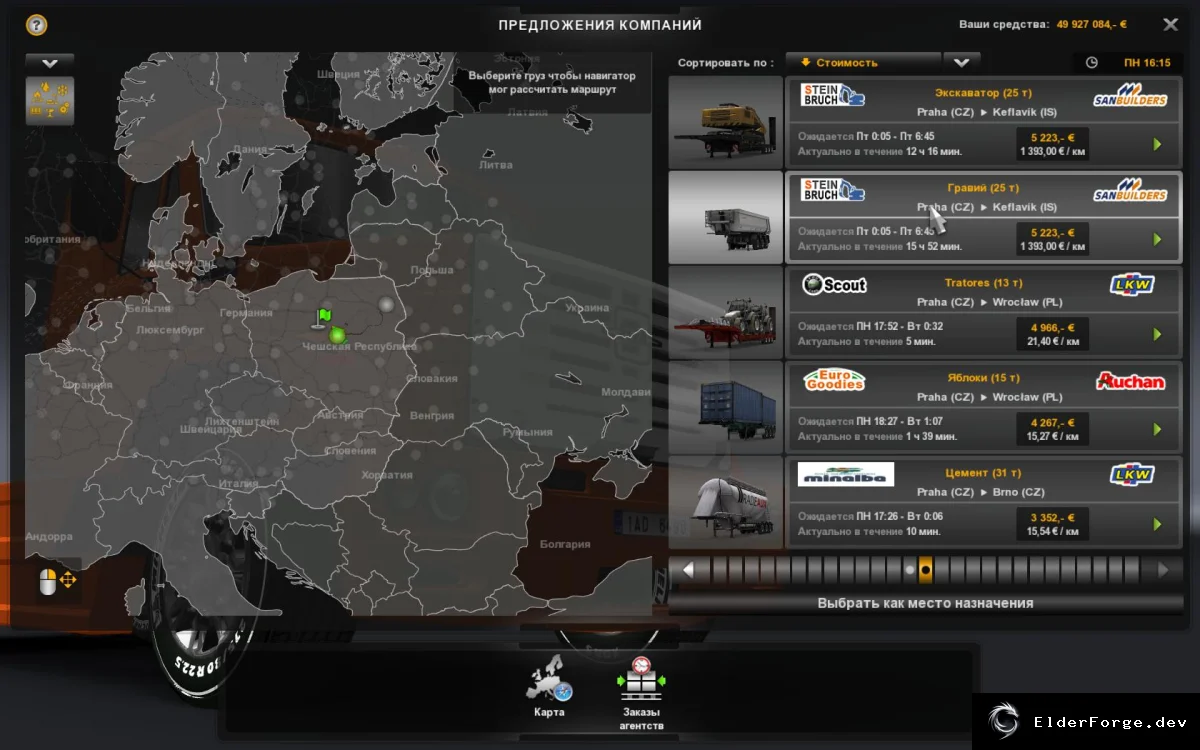Click green arrow on Цемент job
1200x750 pixels.
coord(1157,525)
